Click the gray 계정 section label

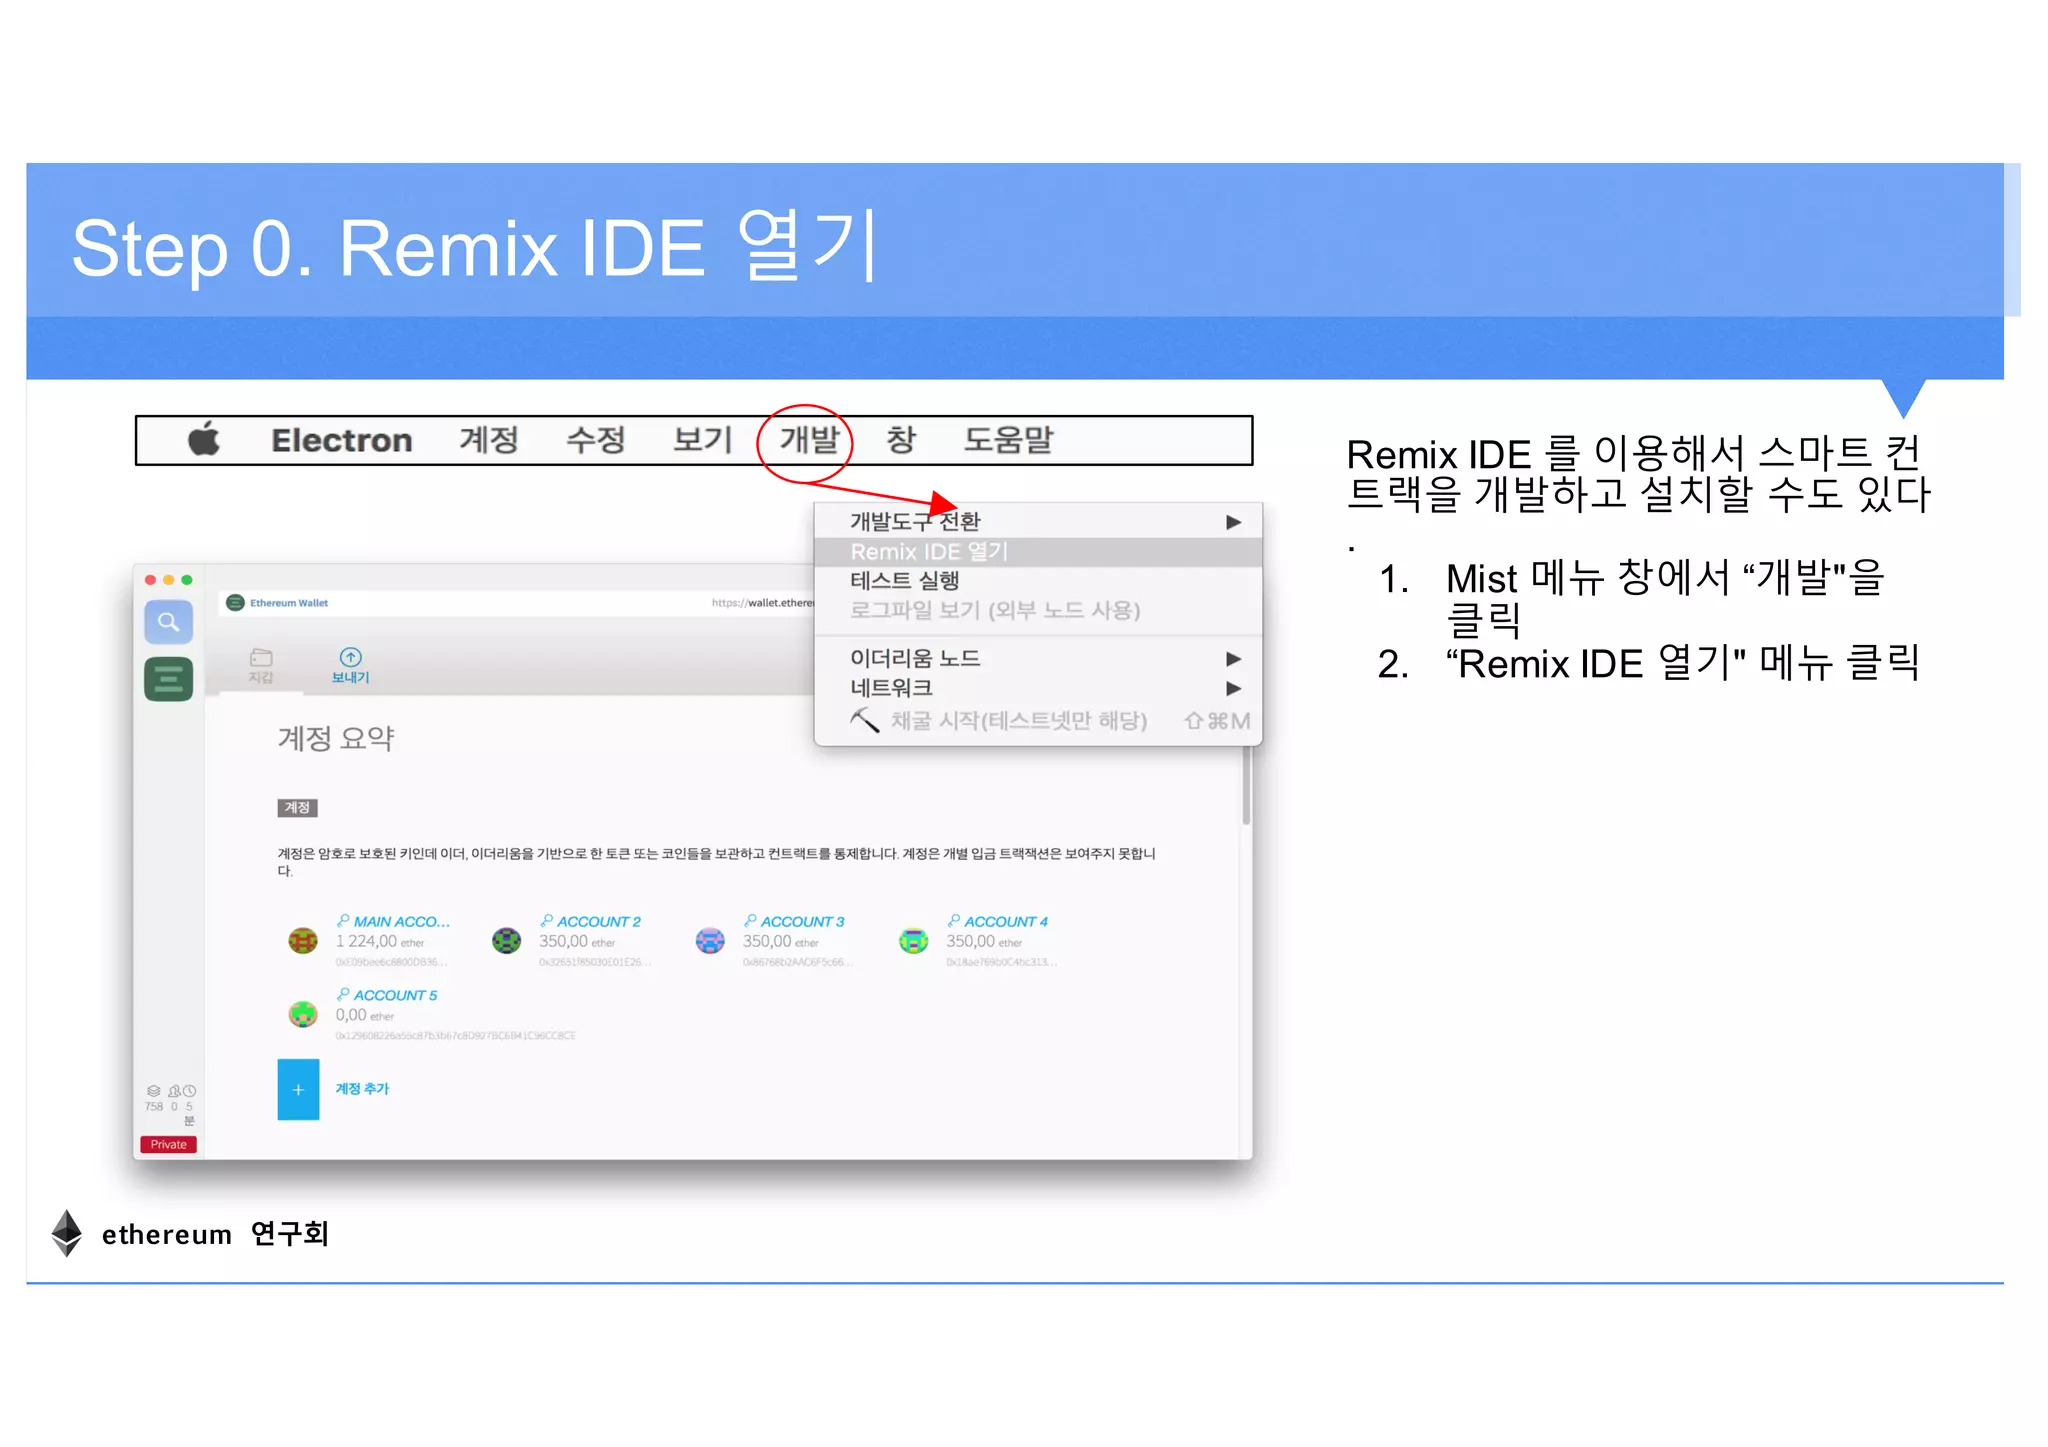coord(297,808)
